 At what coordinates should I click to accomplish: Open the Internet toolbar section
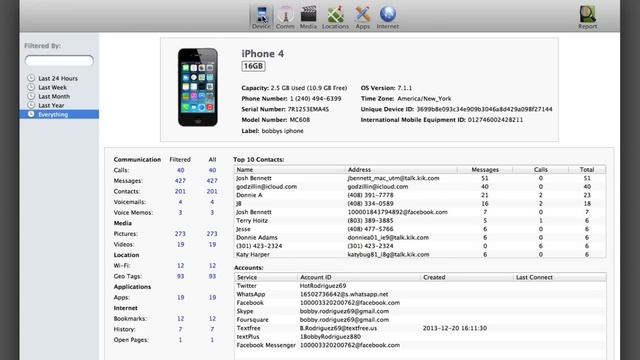[x=387, y=18]
